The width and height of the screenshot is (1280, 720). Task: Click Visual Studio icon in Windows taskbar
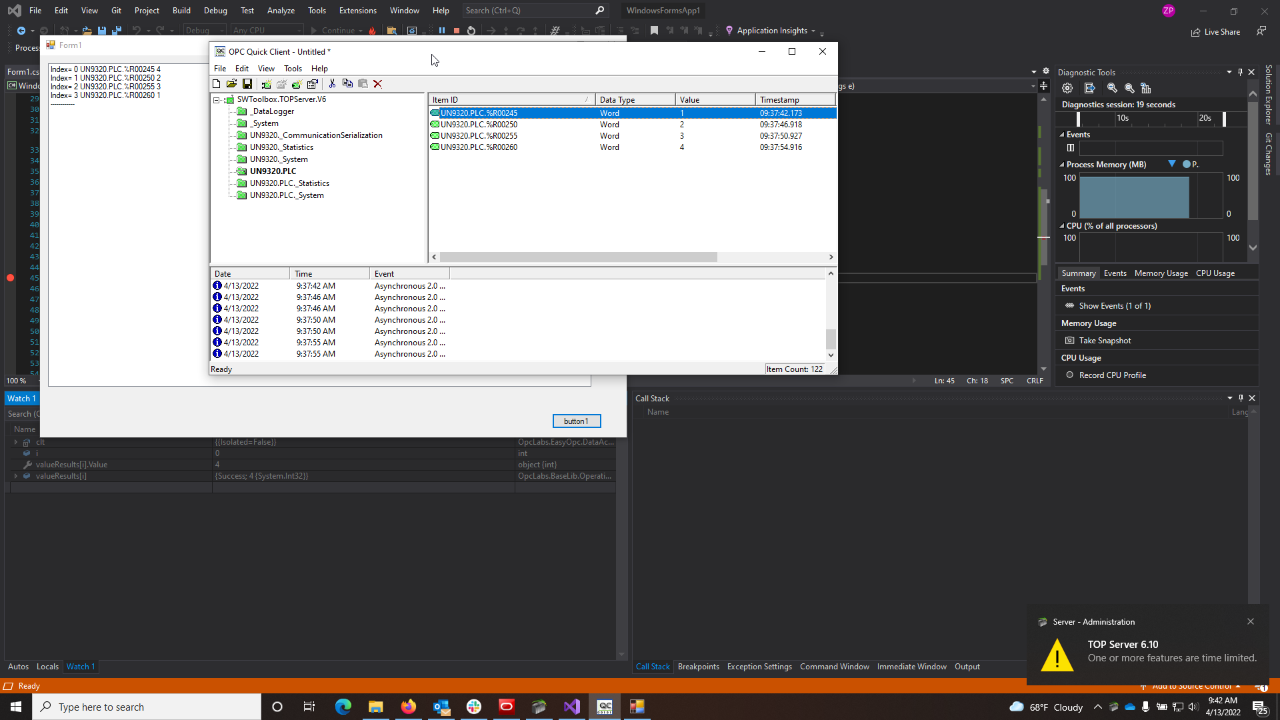click(571, 707)
